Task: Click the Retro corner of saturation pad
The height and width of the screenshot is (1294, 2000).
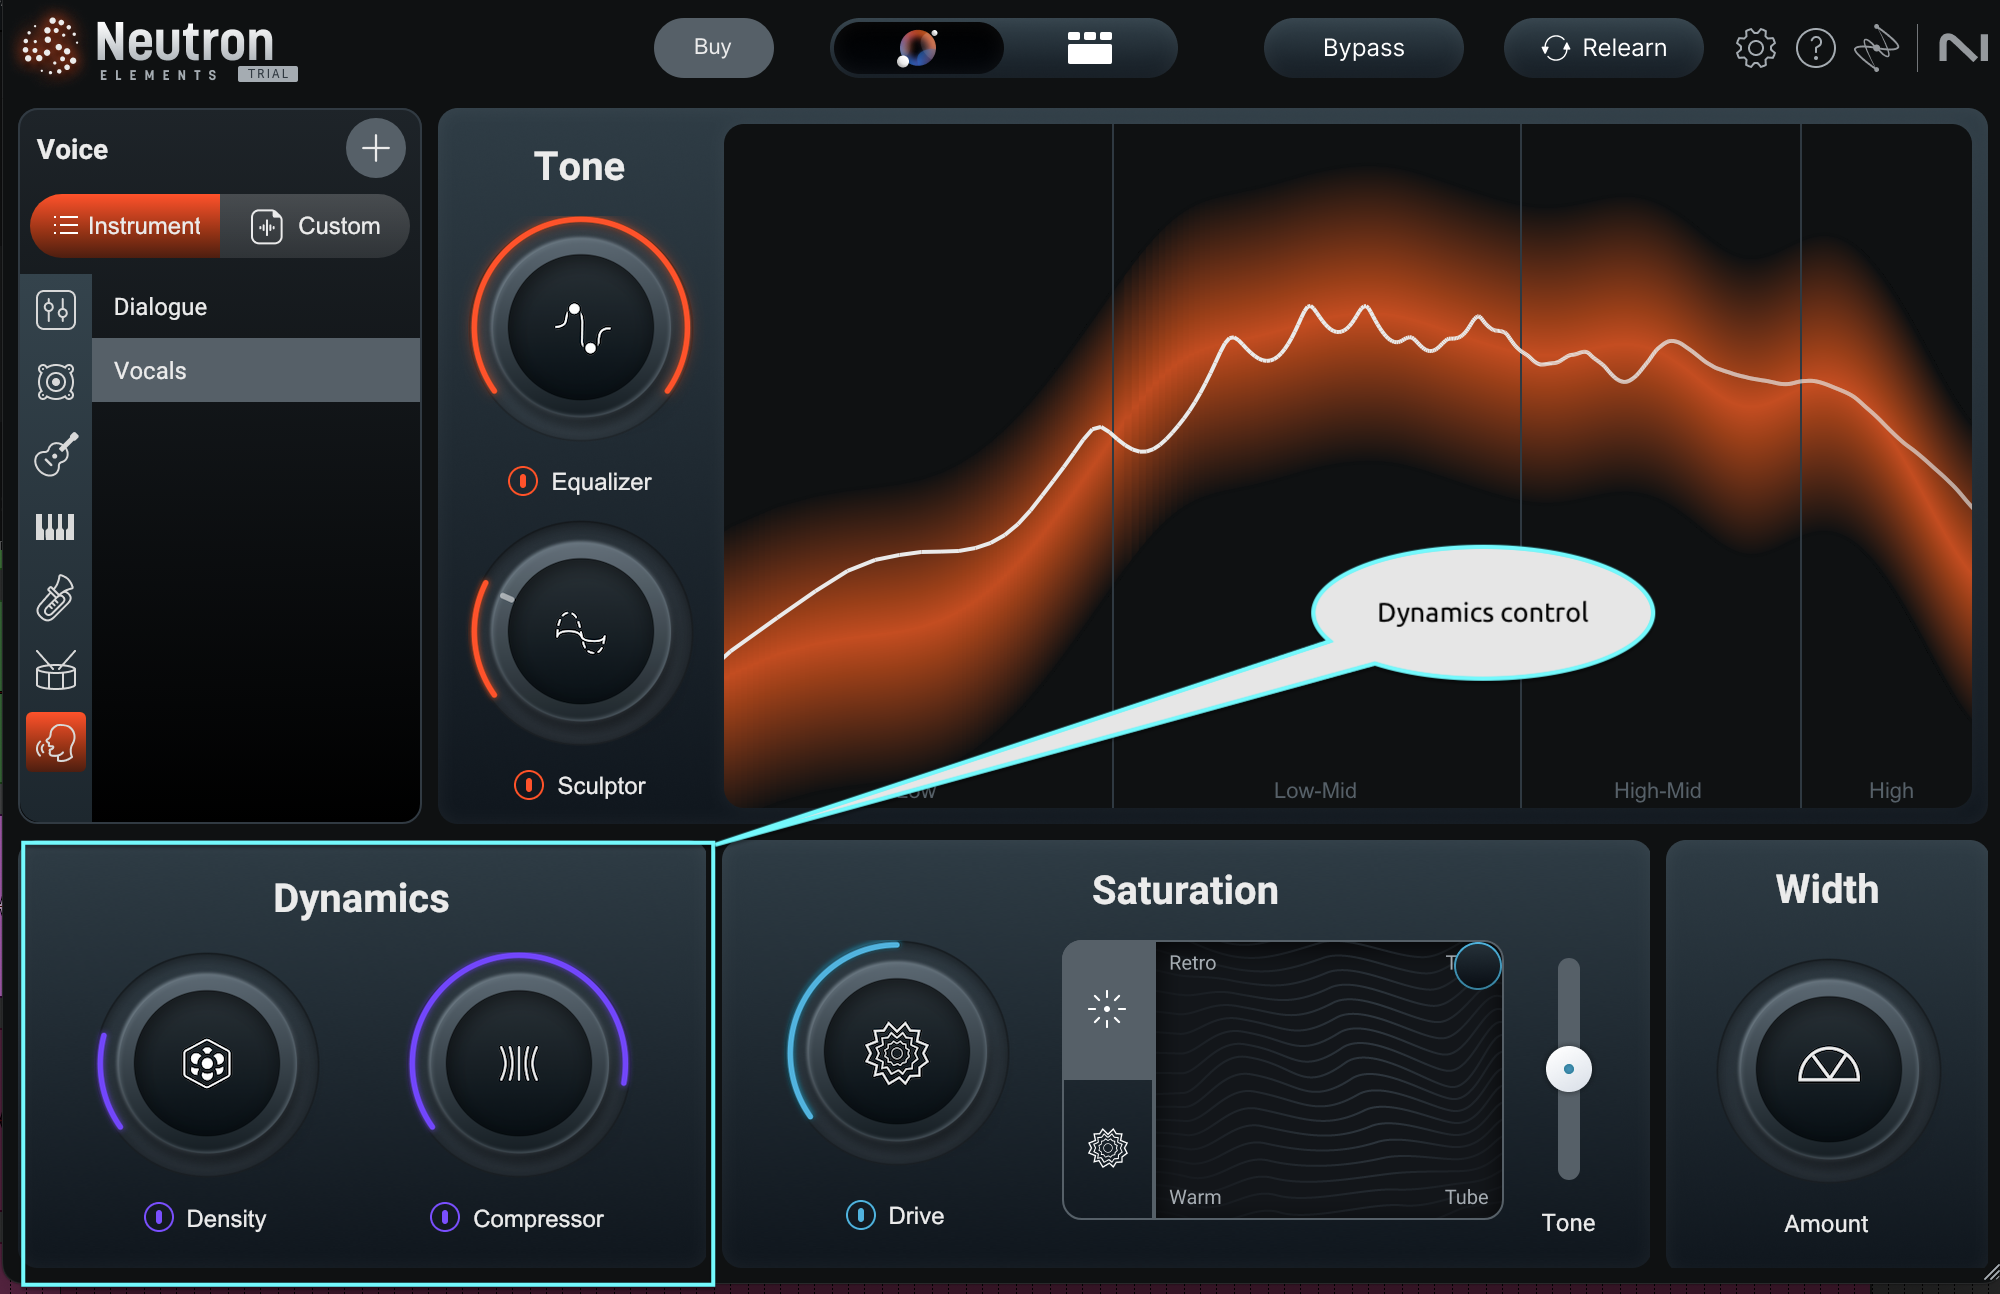Action: click(1193, 963)
